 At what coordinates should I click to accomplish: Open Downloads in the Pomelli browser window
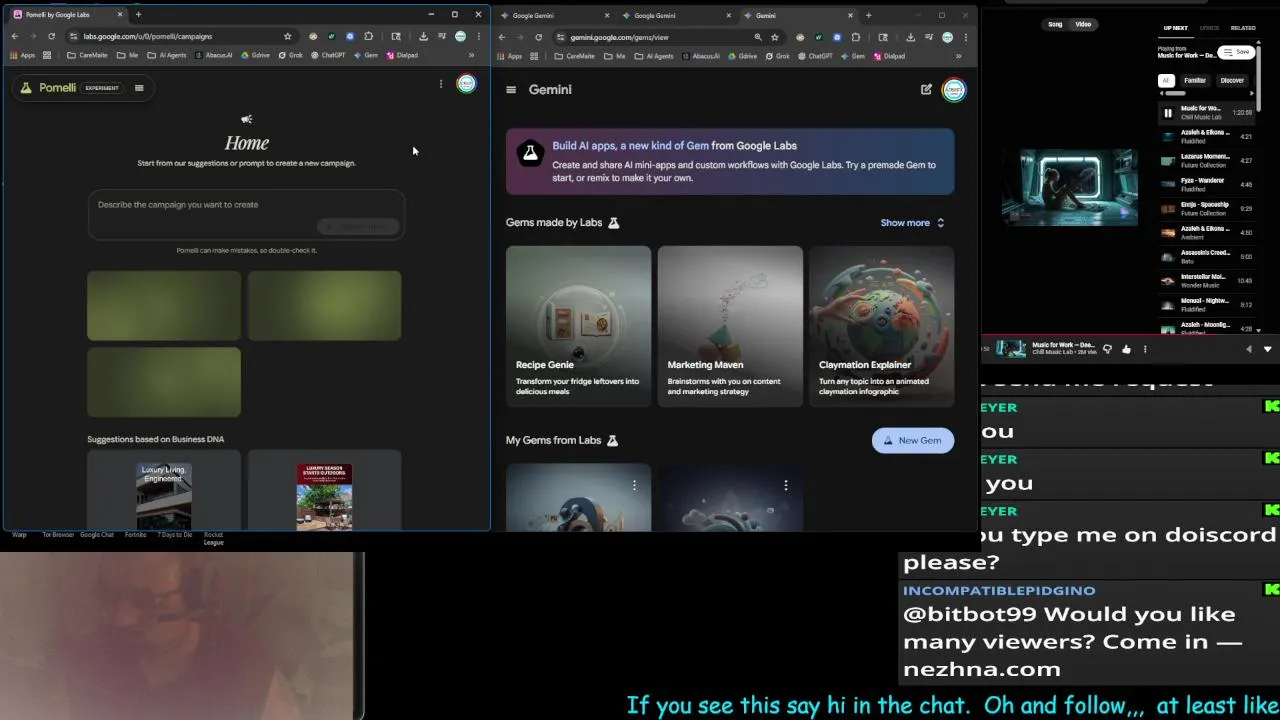click(423, 36)
